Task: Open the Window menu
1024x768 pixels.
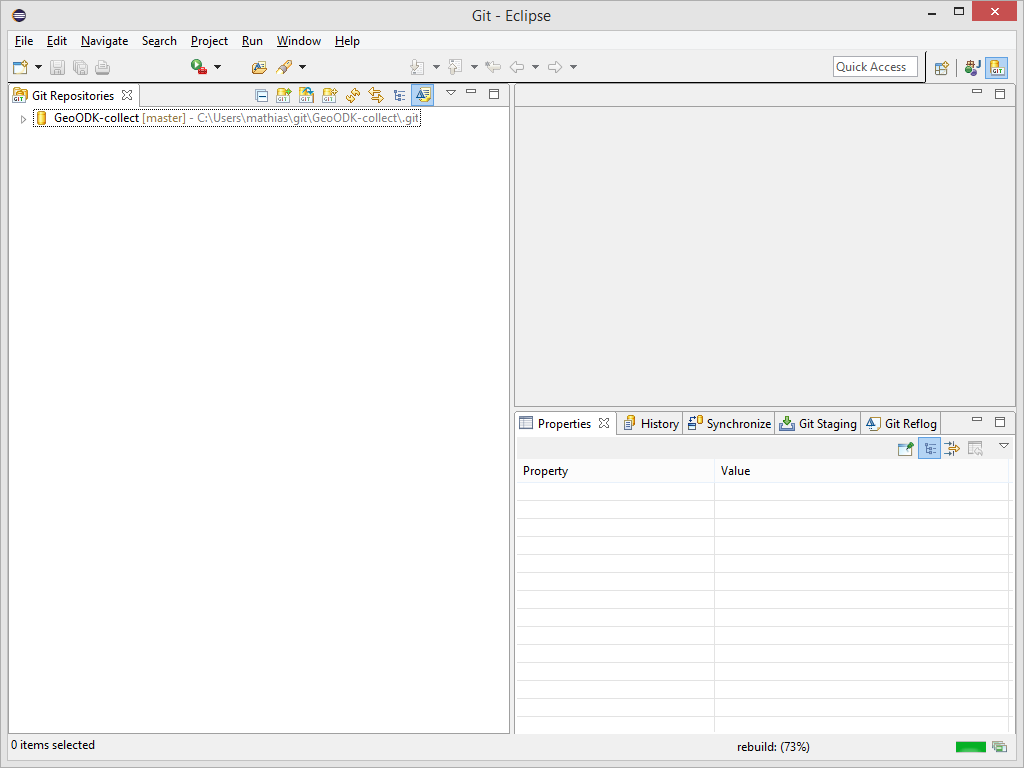Action: pyautogui.click(x=298, y=40)
